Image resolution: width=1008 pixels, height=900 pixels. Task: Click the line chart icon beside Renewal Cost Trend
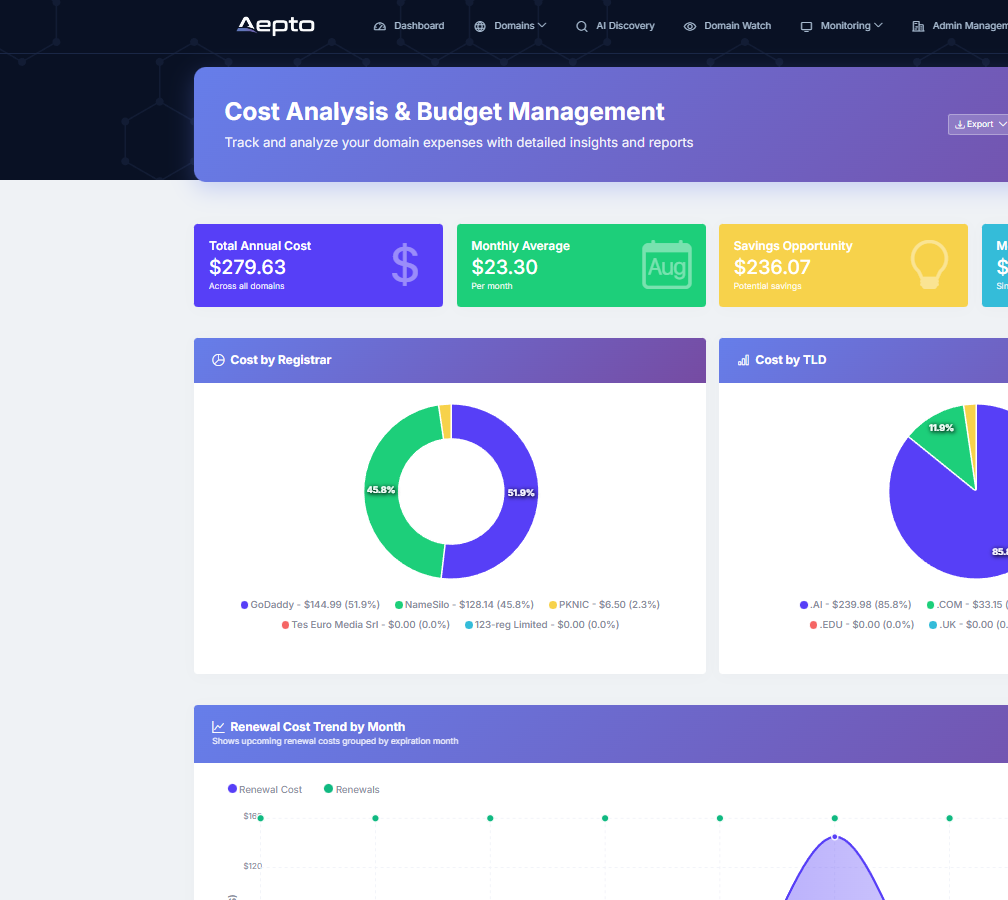tap(219, 727)
